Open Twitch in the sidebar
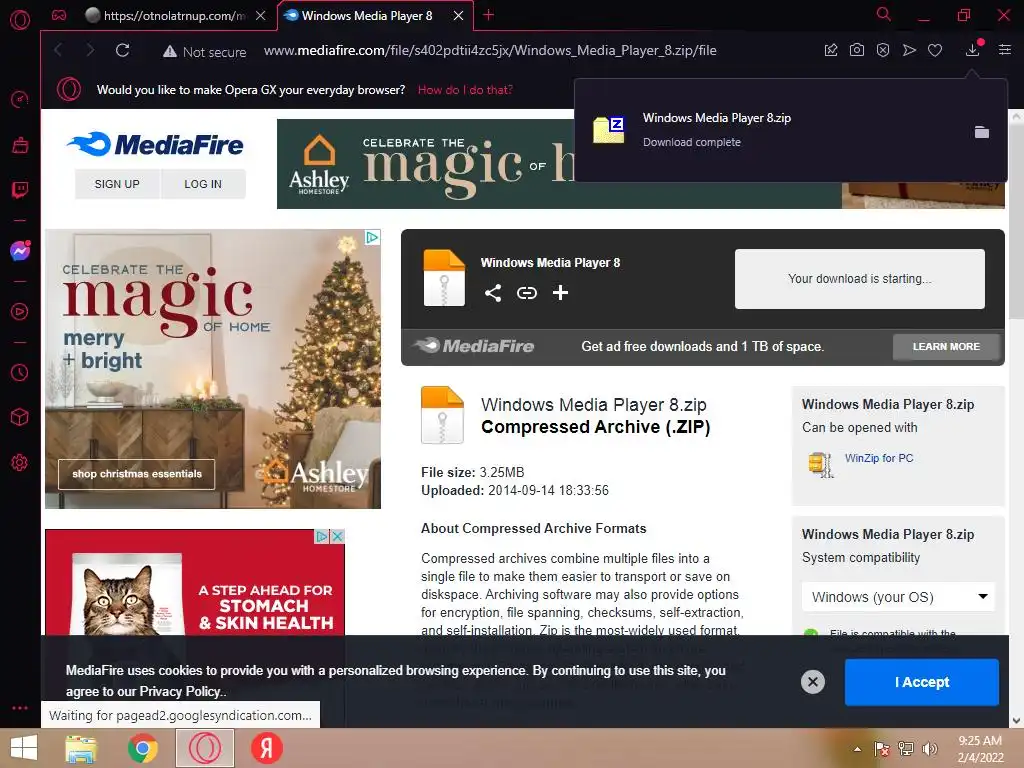 point(20,190)
